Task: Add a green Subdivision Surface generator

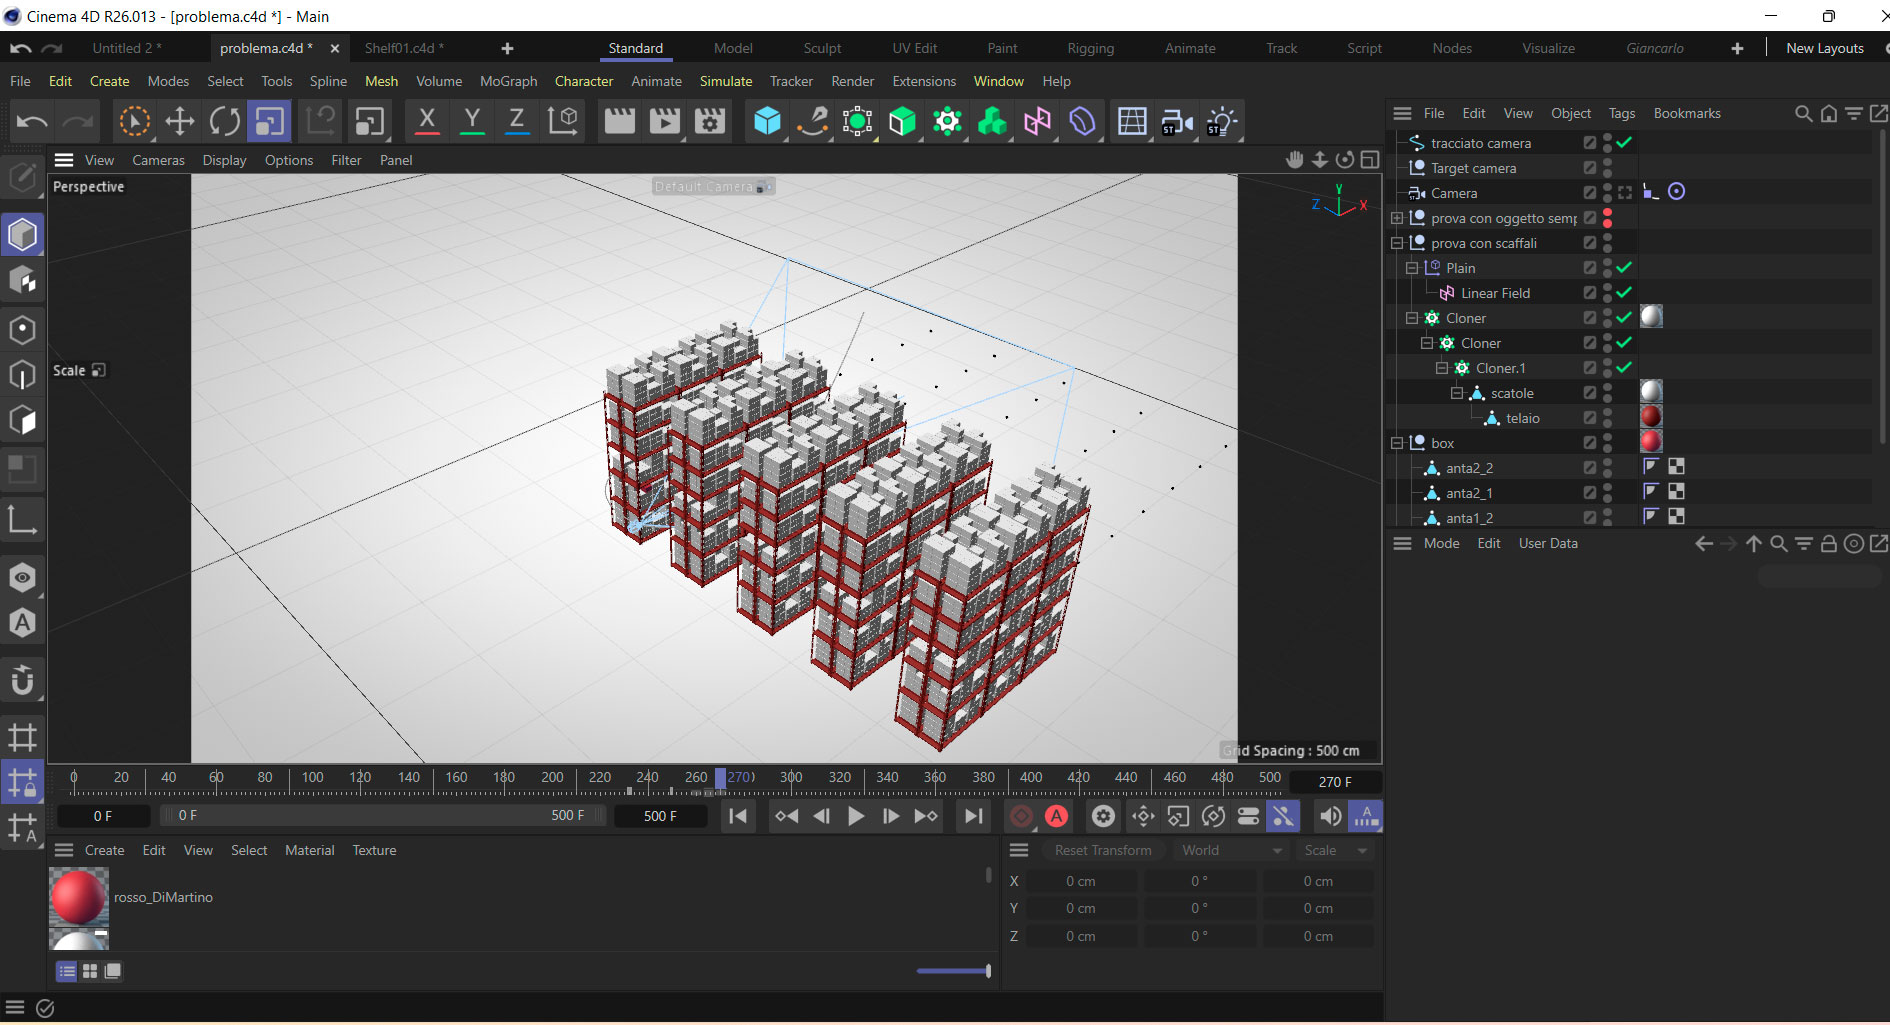Action: coord(902,122)
